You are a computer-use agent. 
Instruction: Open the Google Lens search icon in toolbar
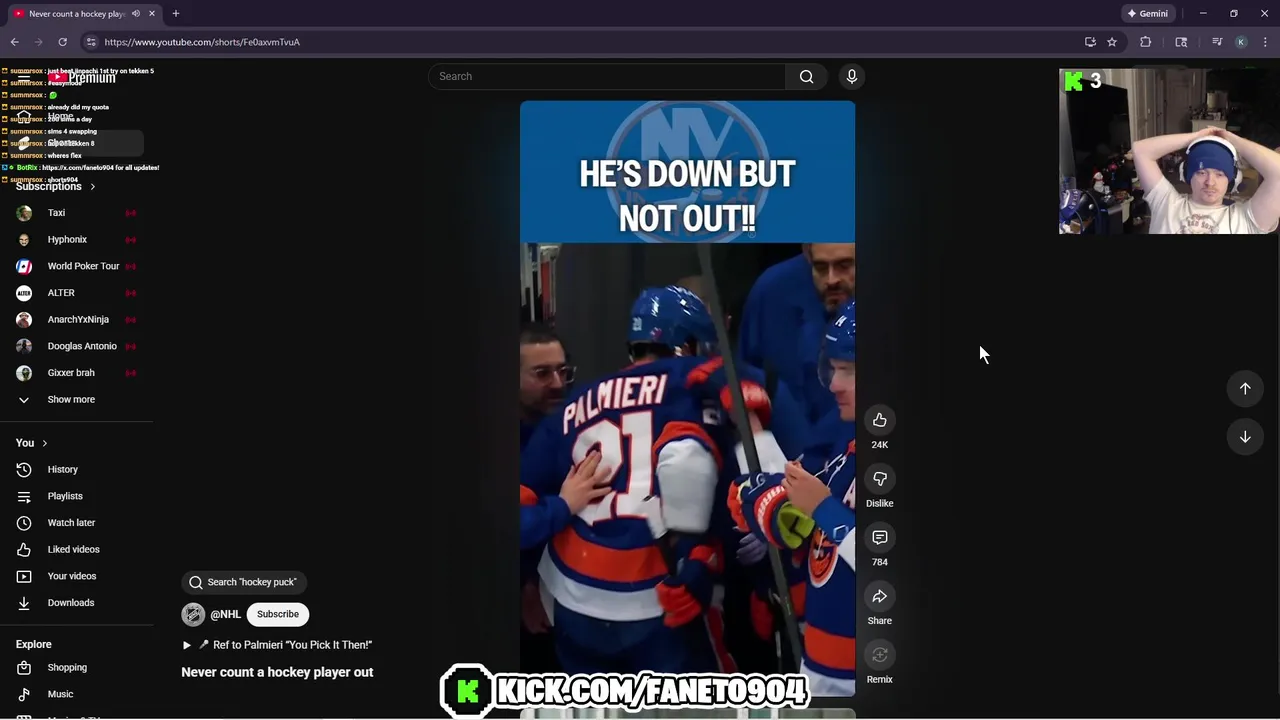(x=1181, y=42)
